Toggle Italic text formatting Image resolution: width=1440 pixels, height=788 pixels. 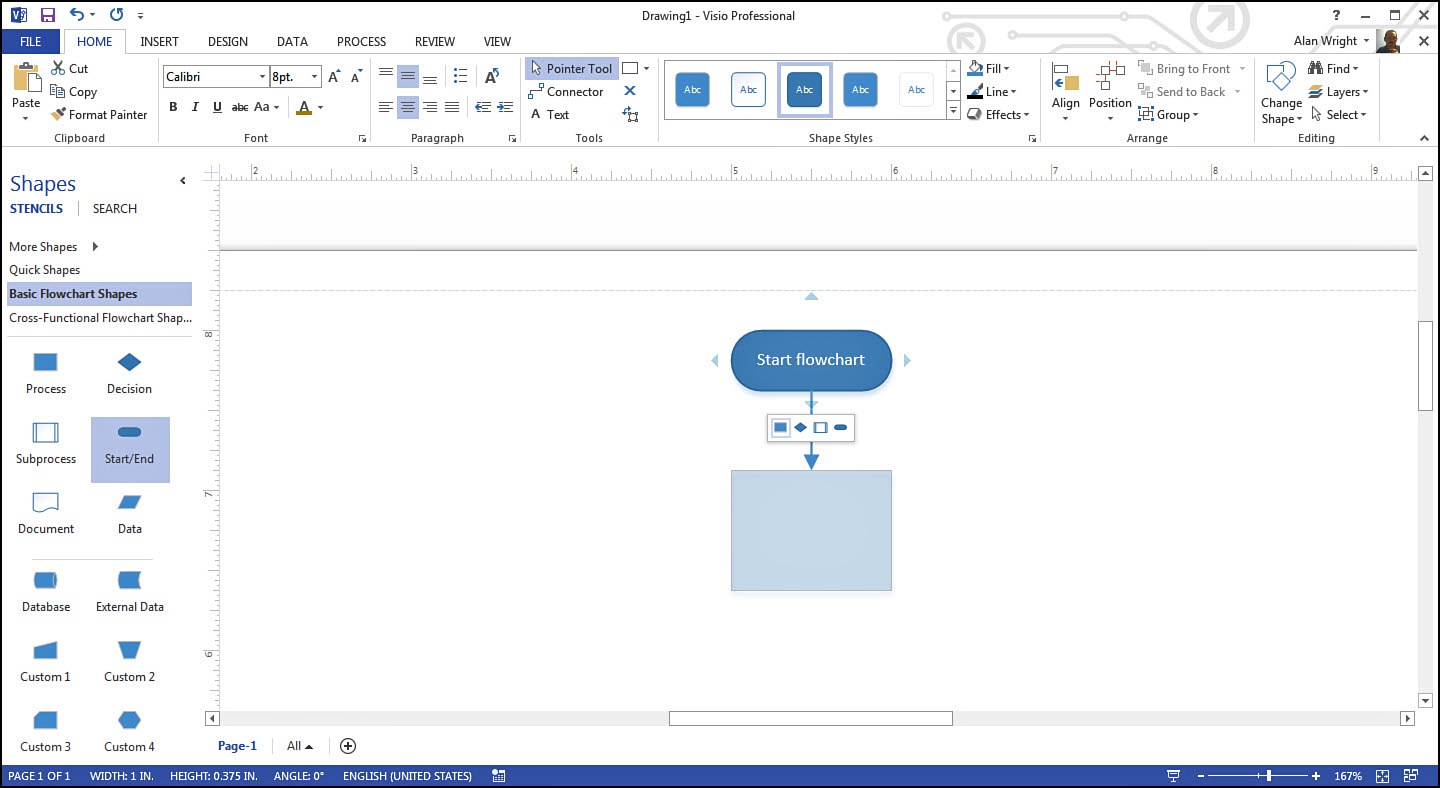point(195,107)
